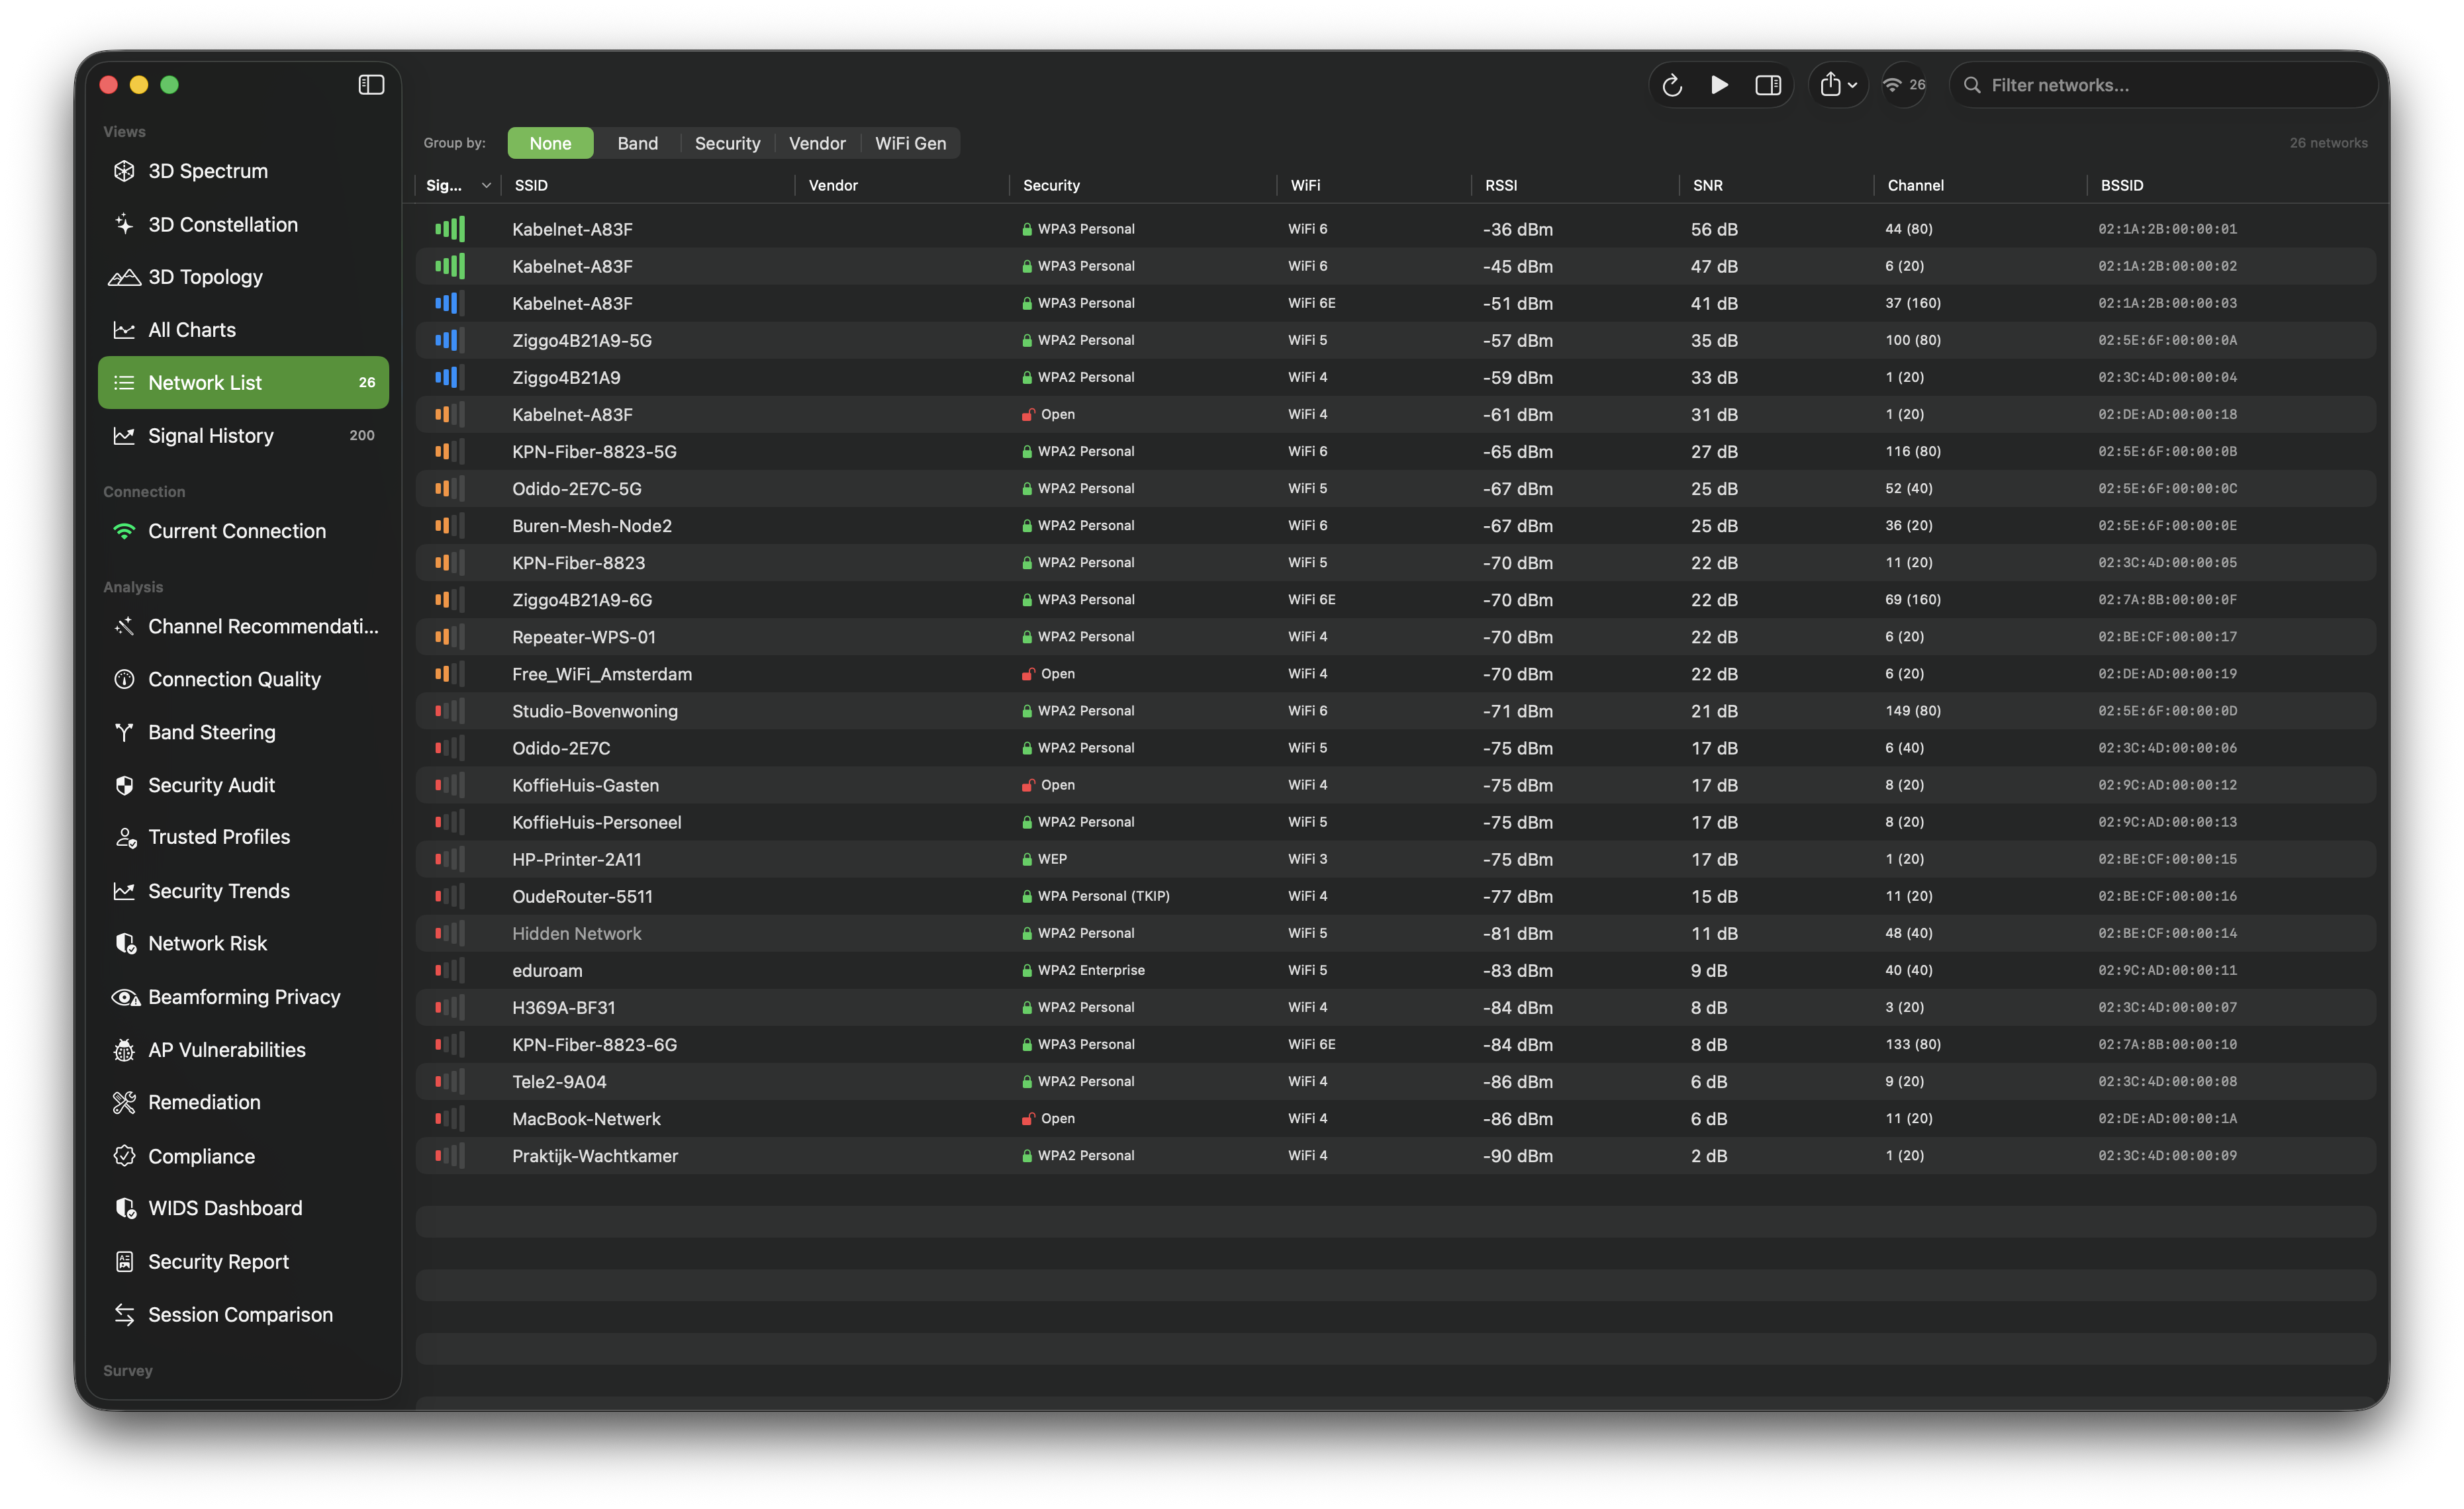Click the Filter networks search field
The width and height of the screenshot is (2464, 1509).
tap(2163, 85)
